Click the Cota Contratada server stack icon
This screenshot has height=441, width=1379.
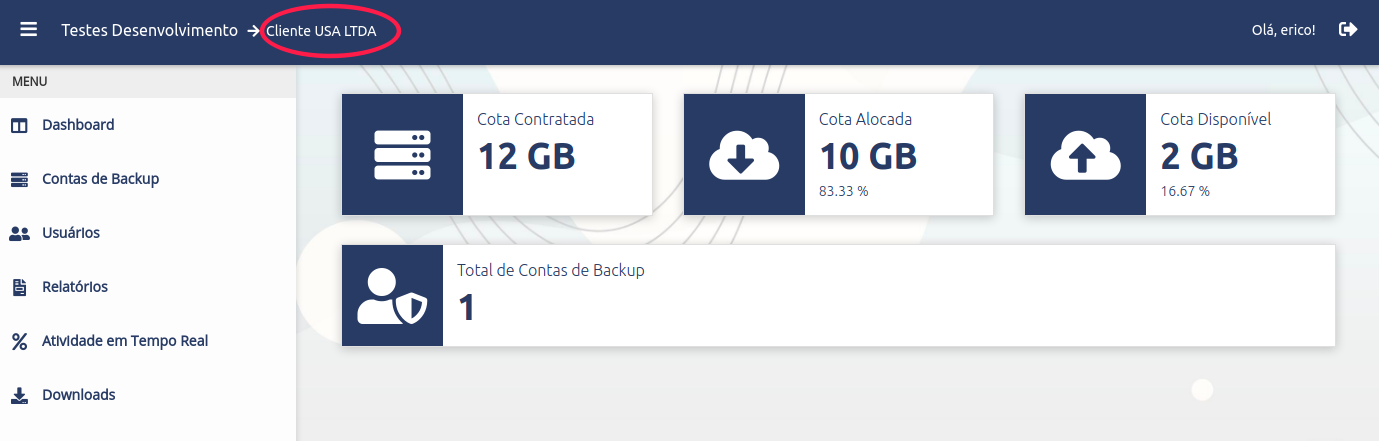click(x=402, y=155)
